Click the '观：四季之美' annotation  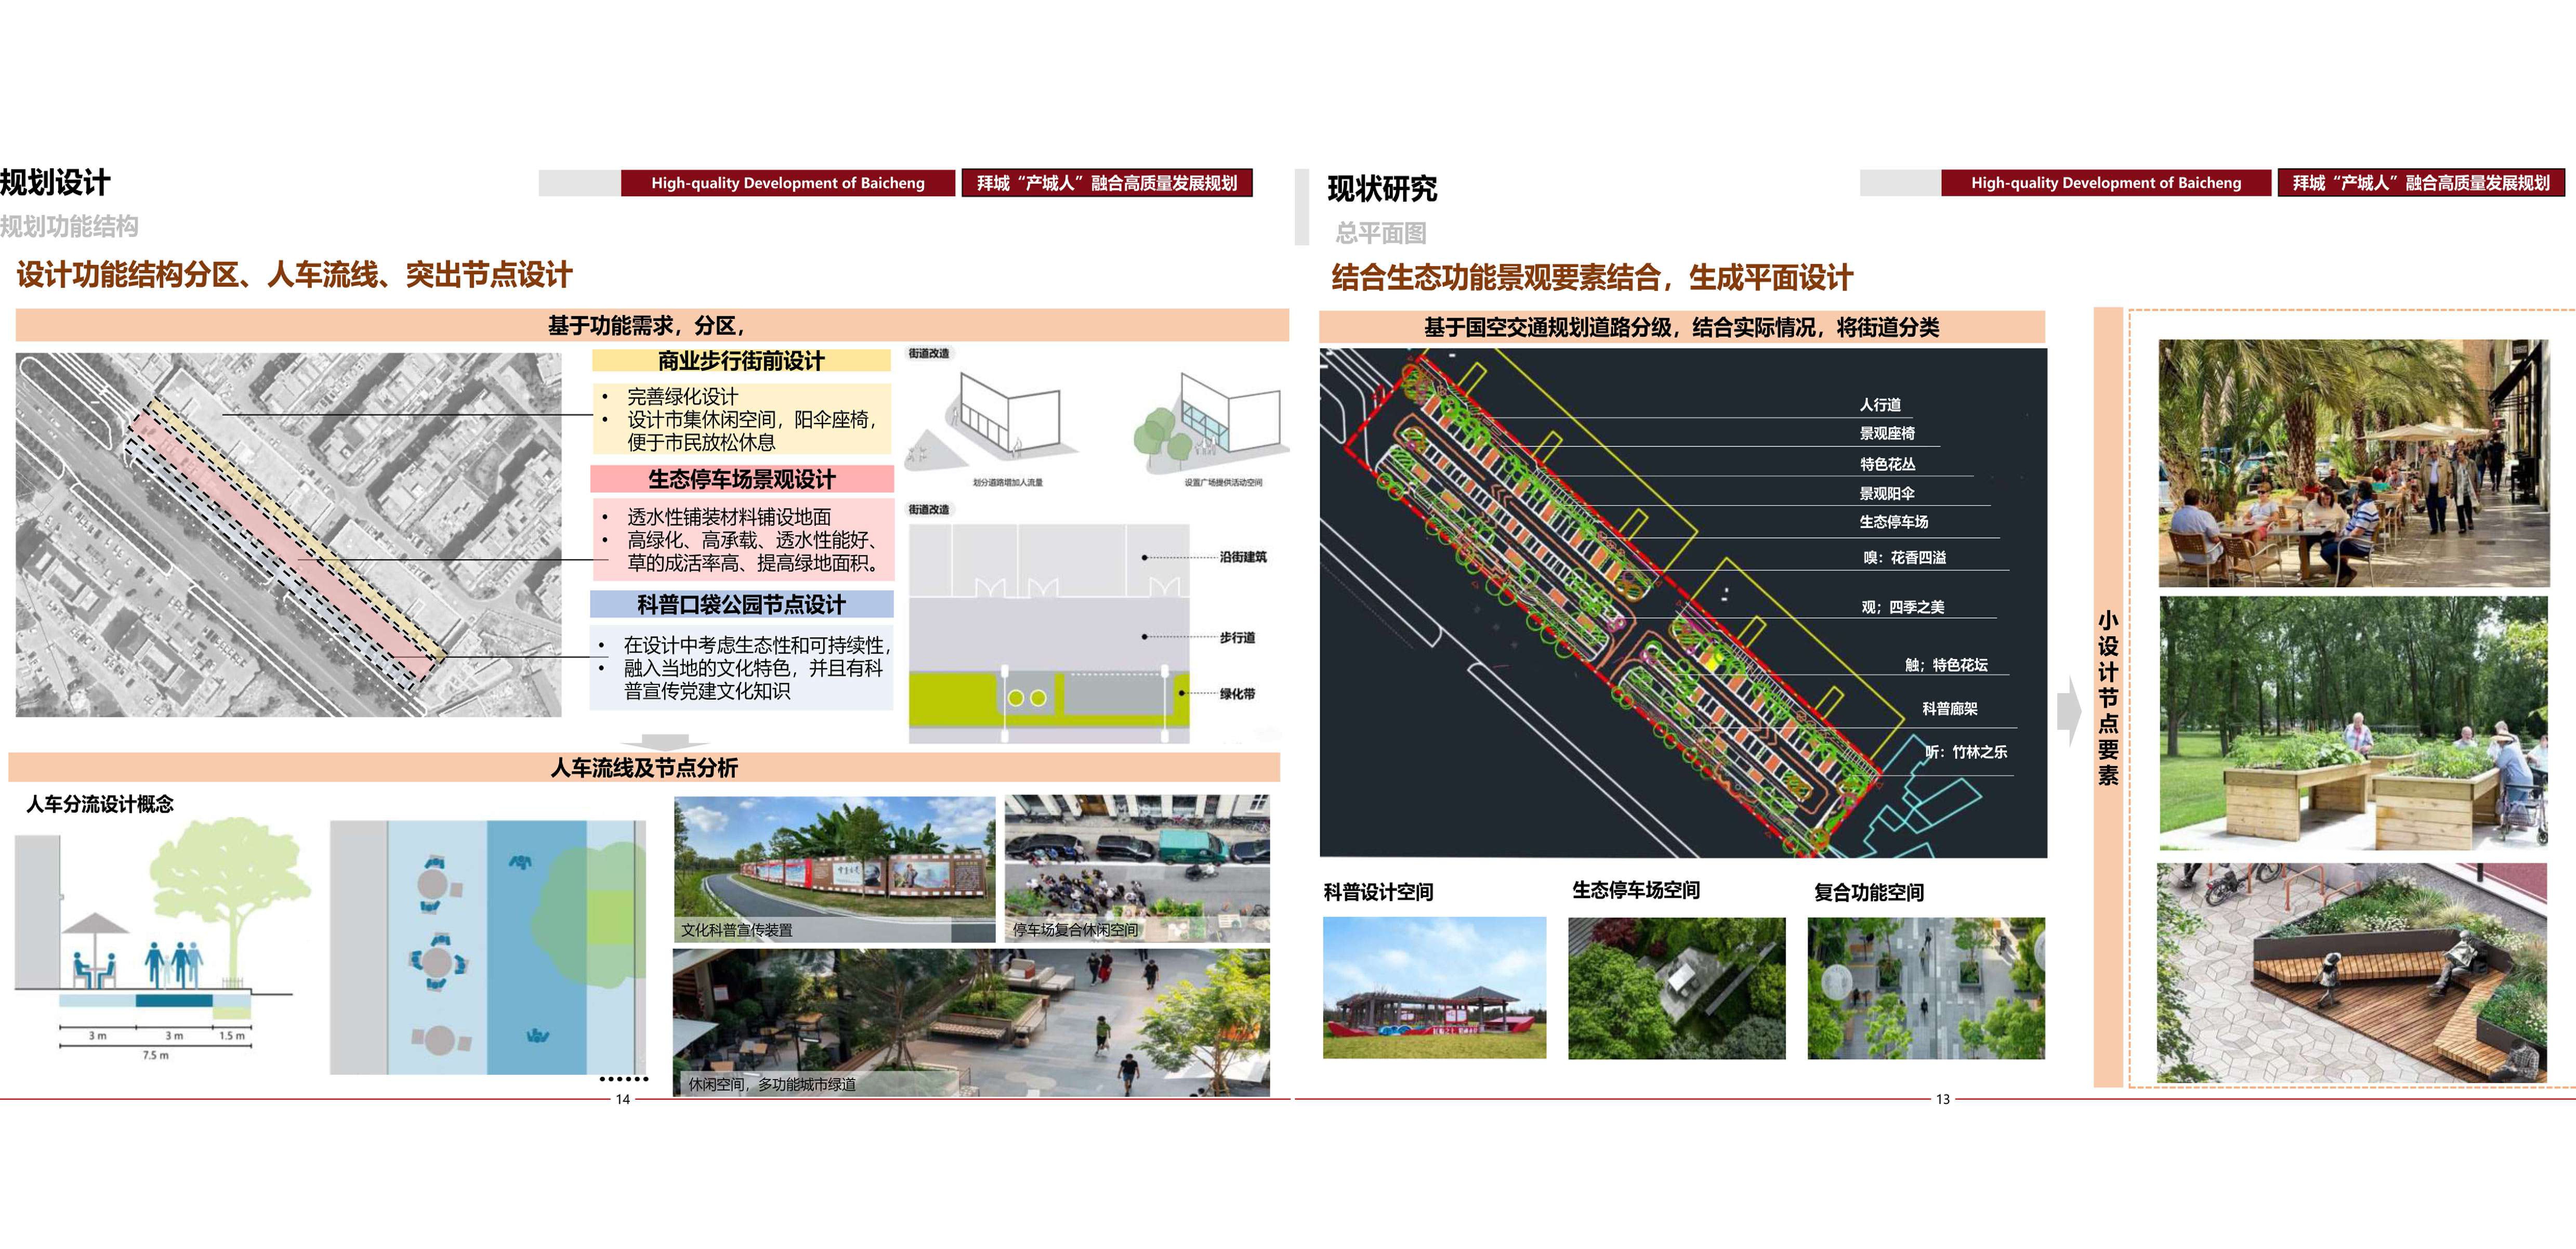1903,607
